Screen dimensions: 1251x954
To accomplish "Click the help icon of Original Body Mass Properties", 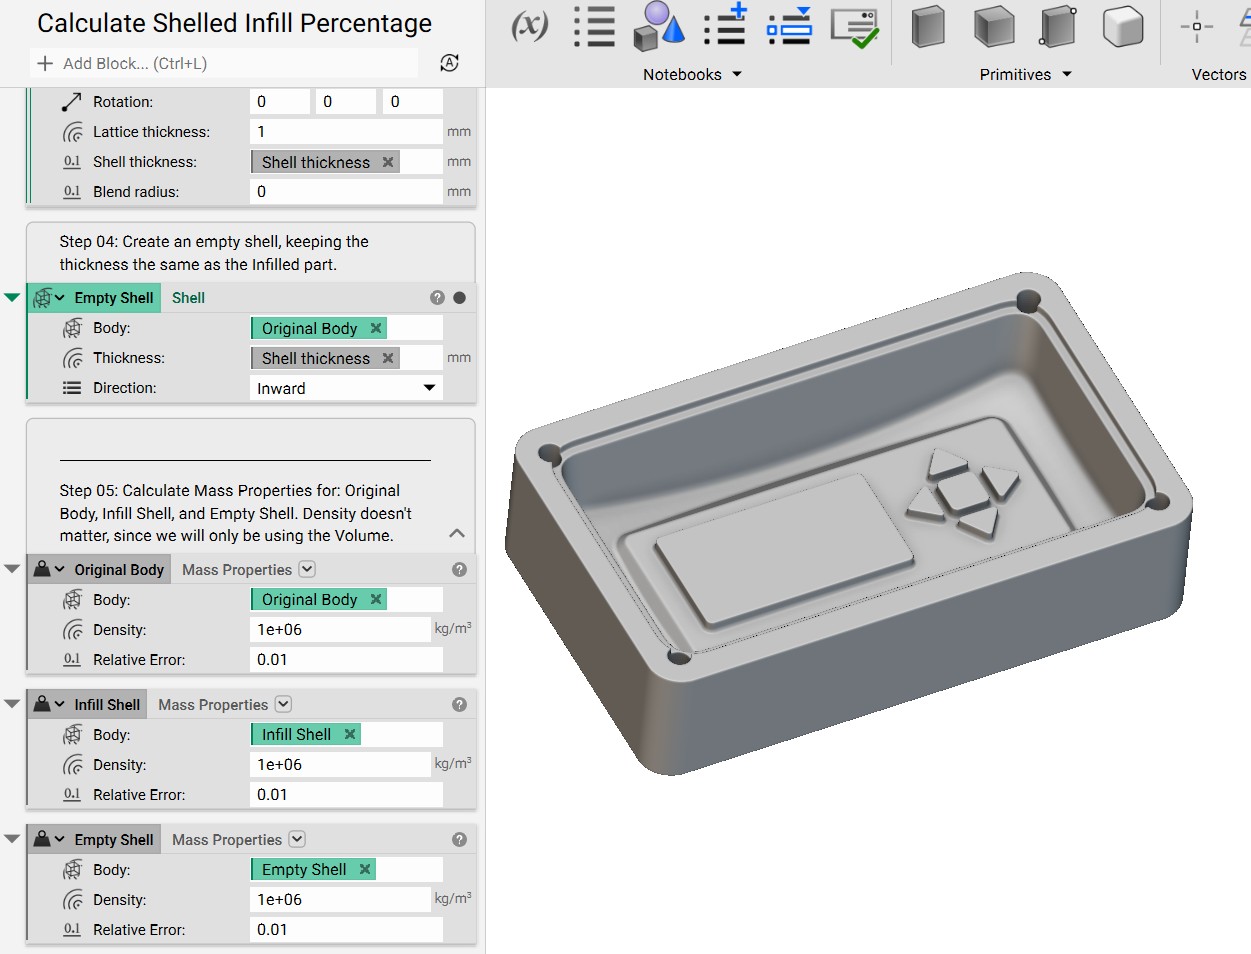I will (x=459, y=570).
